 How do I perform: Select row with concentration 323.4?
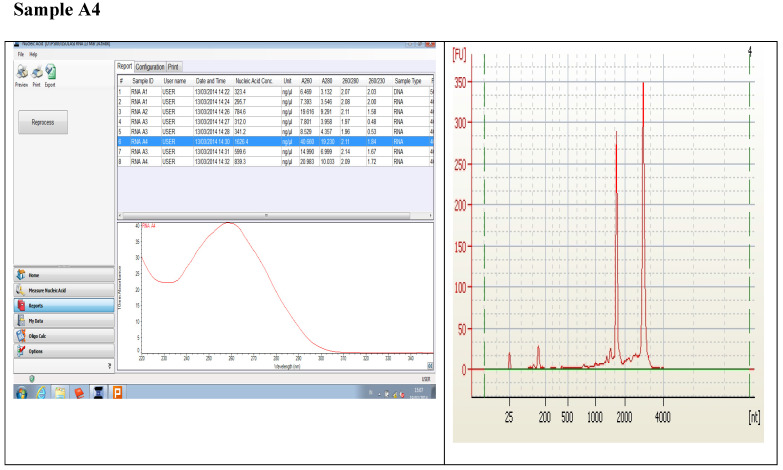tap(275, 92)
